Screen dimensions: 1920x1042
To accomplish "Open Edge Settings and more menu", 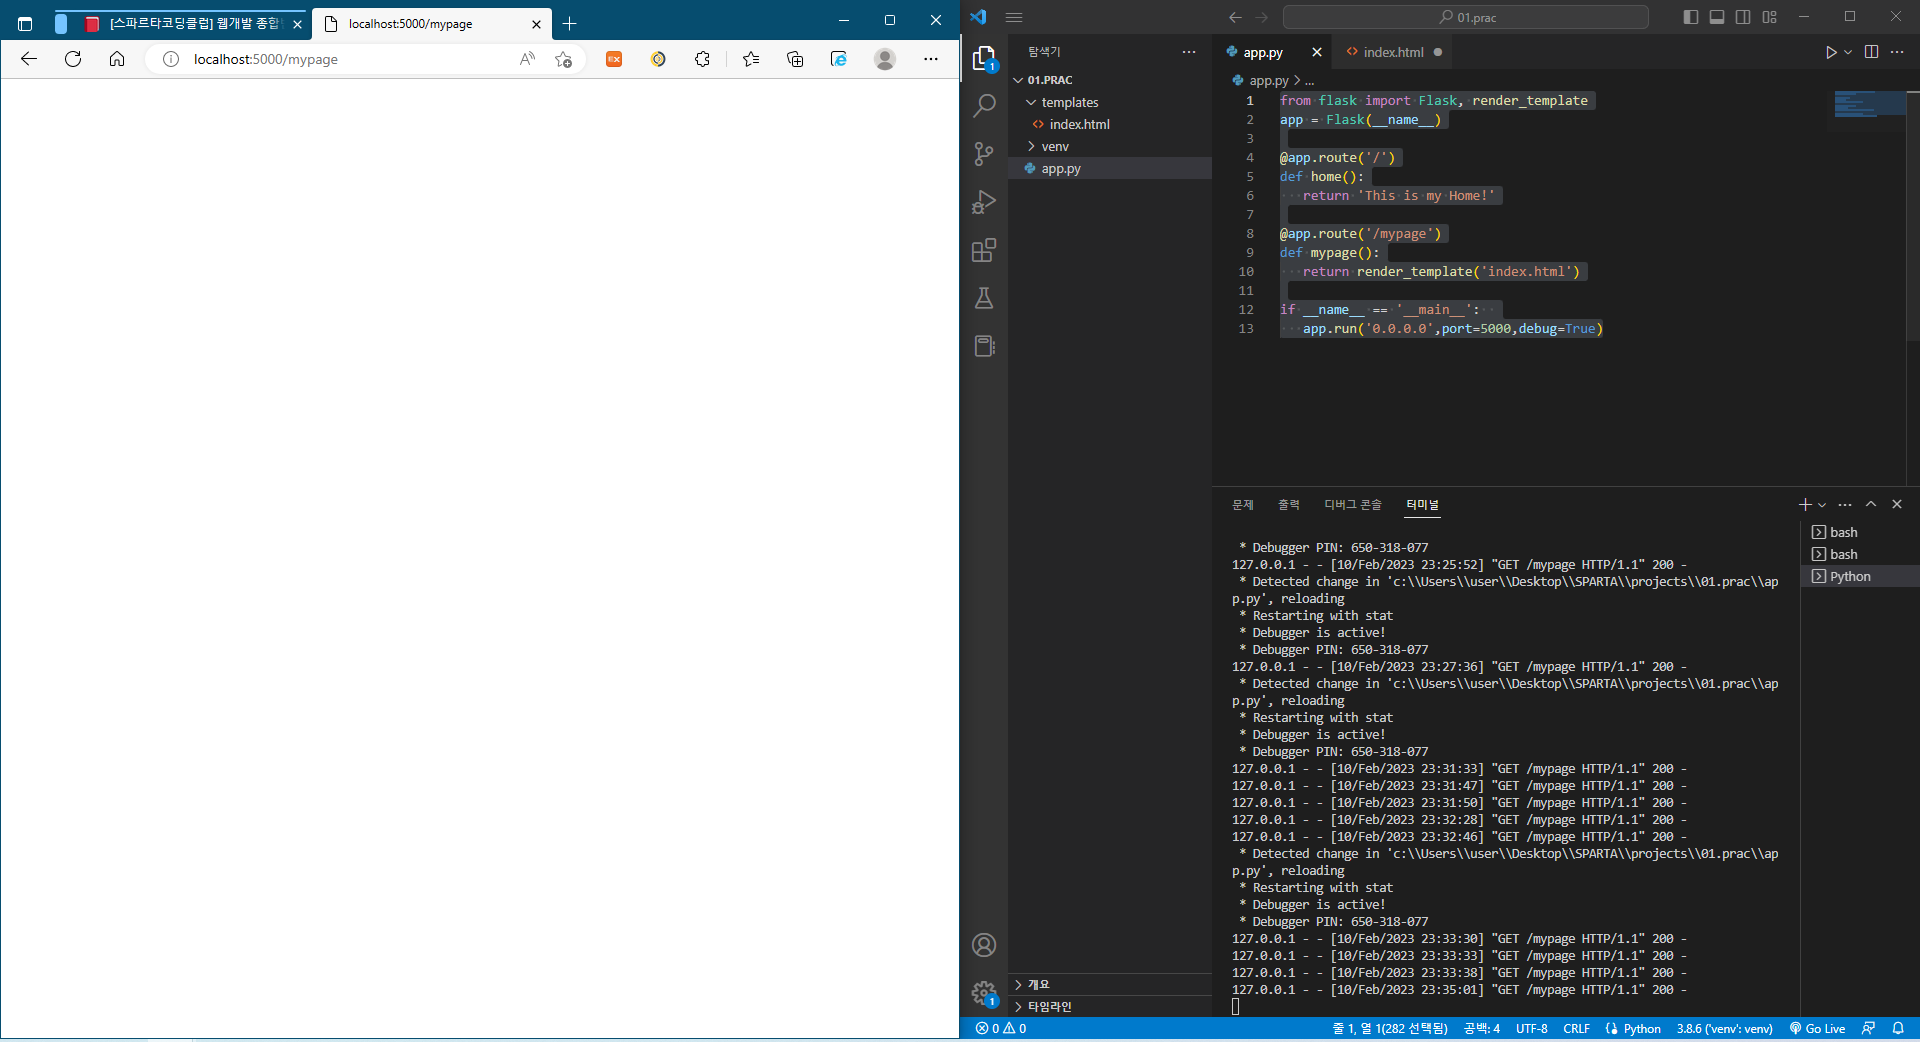I will pos(930,59).
